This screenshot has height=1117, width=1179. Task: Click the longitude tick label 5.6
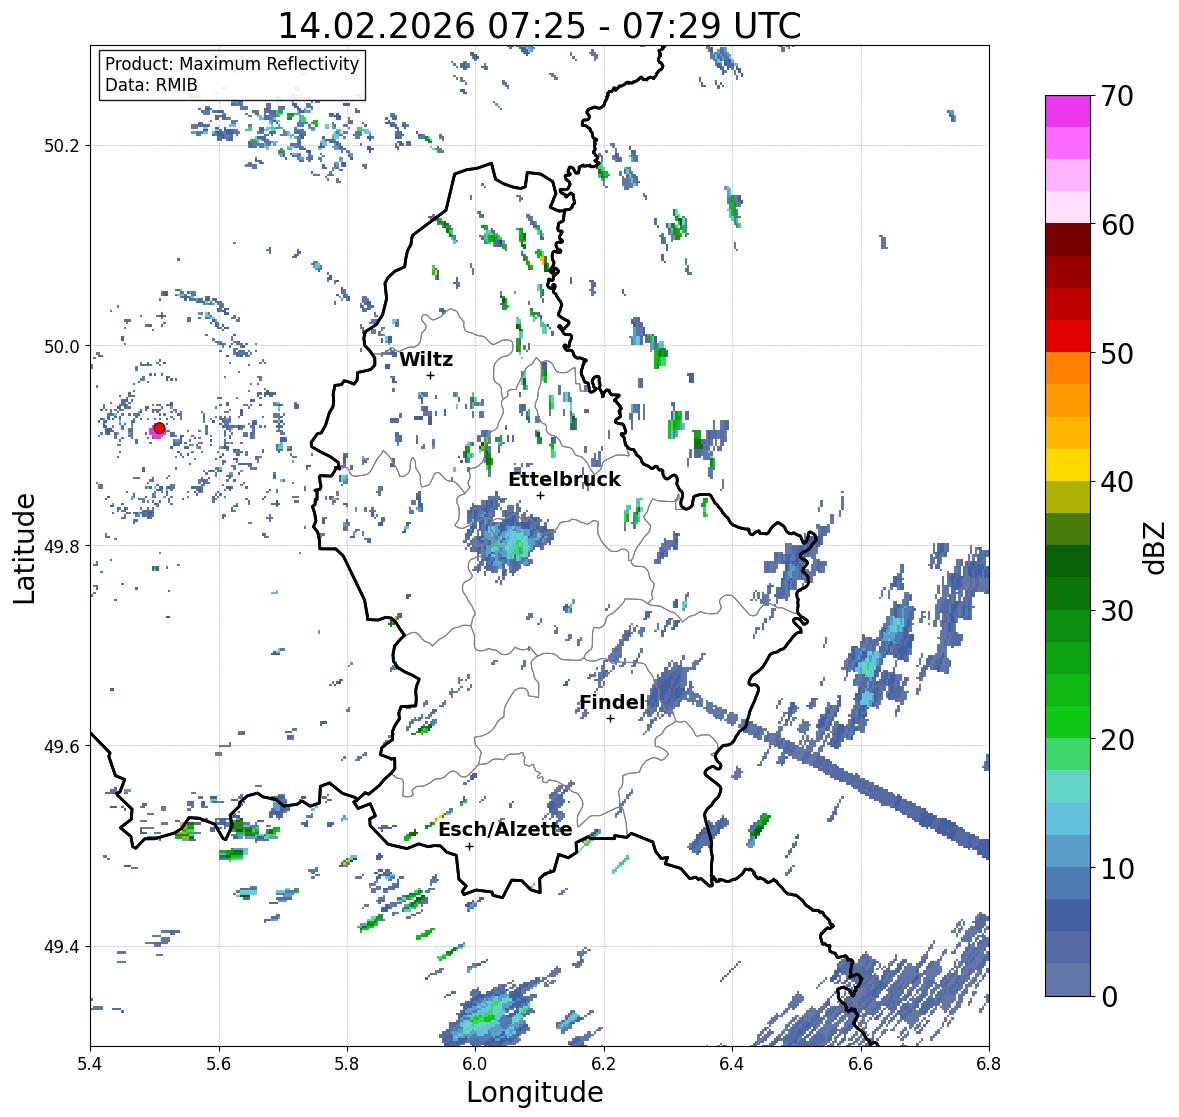click(219, 1064)
